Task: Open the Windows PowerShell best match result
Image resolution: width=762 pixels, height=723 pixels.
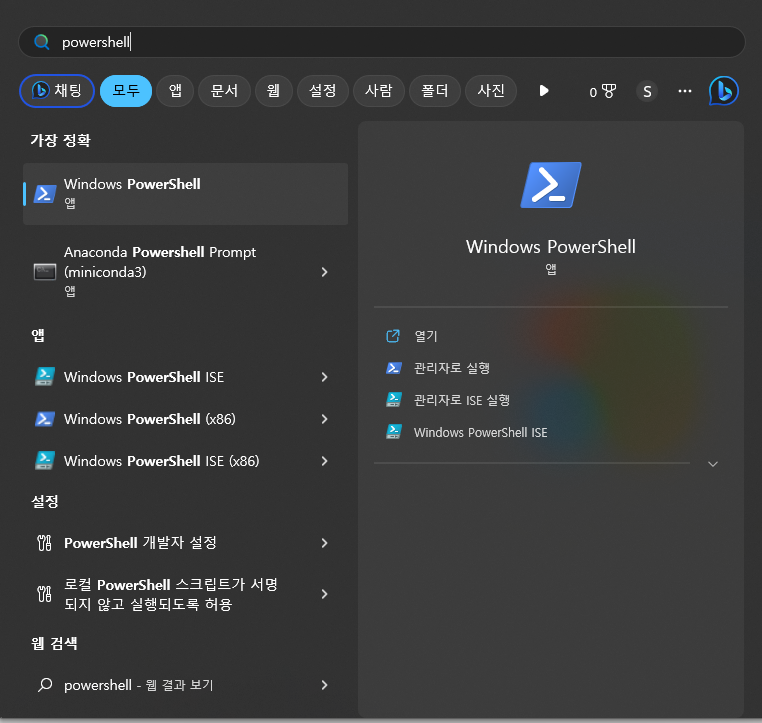Action: (x=185, y=193)
